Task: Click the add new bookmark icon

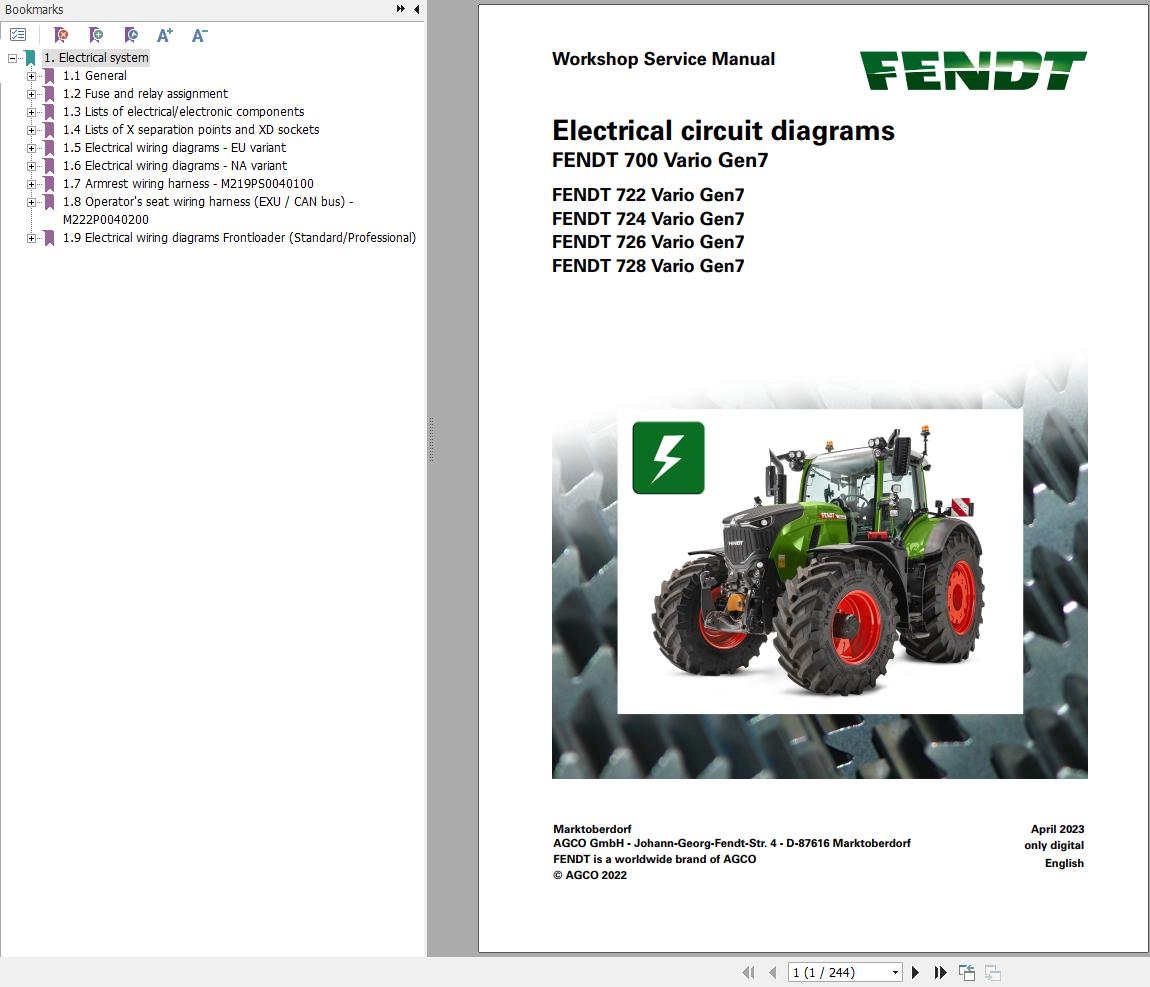Action: pyautogui.click(x=95, y=34)
